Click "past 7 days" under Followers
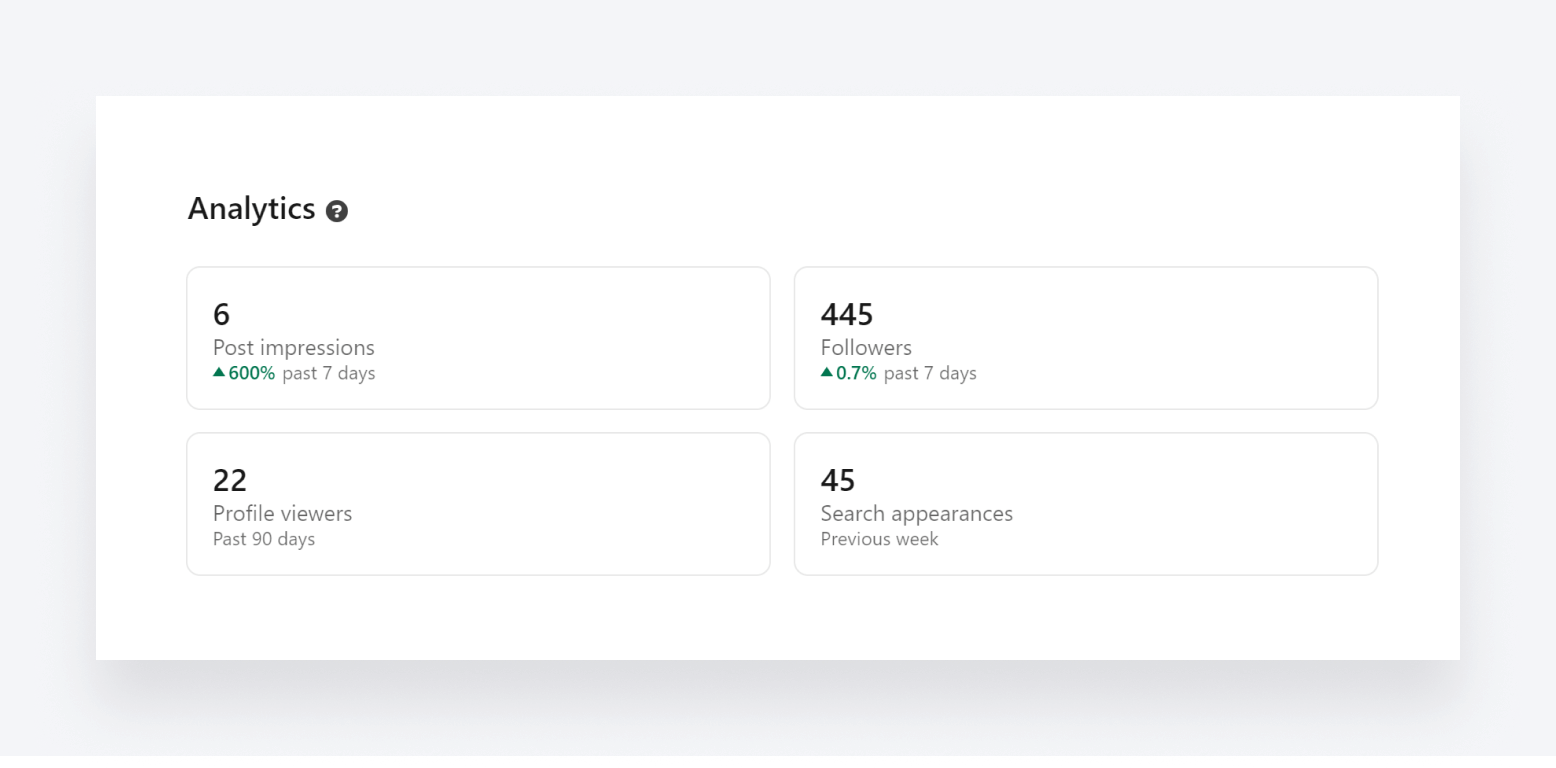Viewport: 1556px width, 768px height. pos(930,373)
